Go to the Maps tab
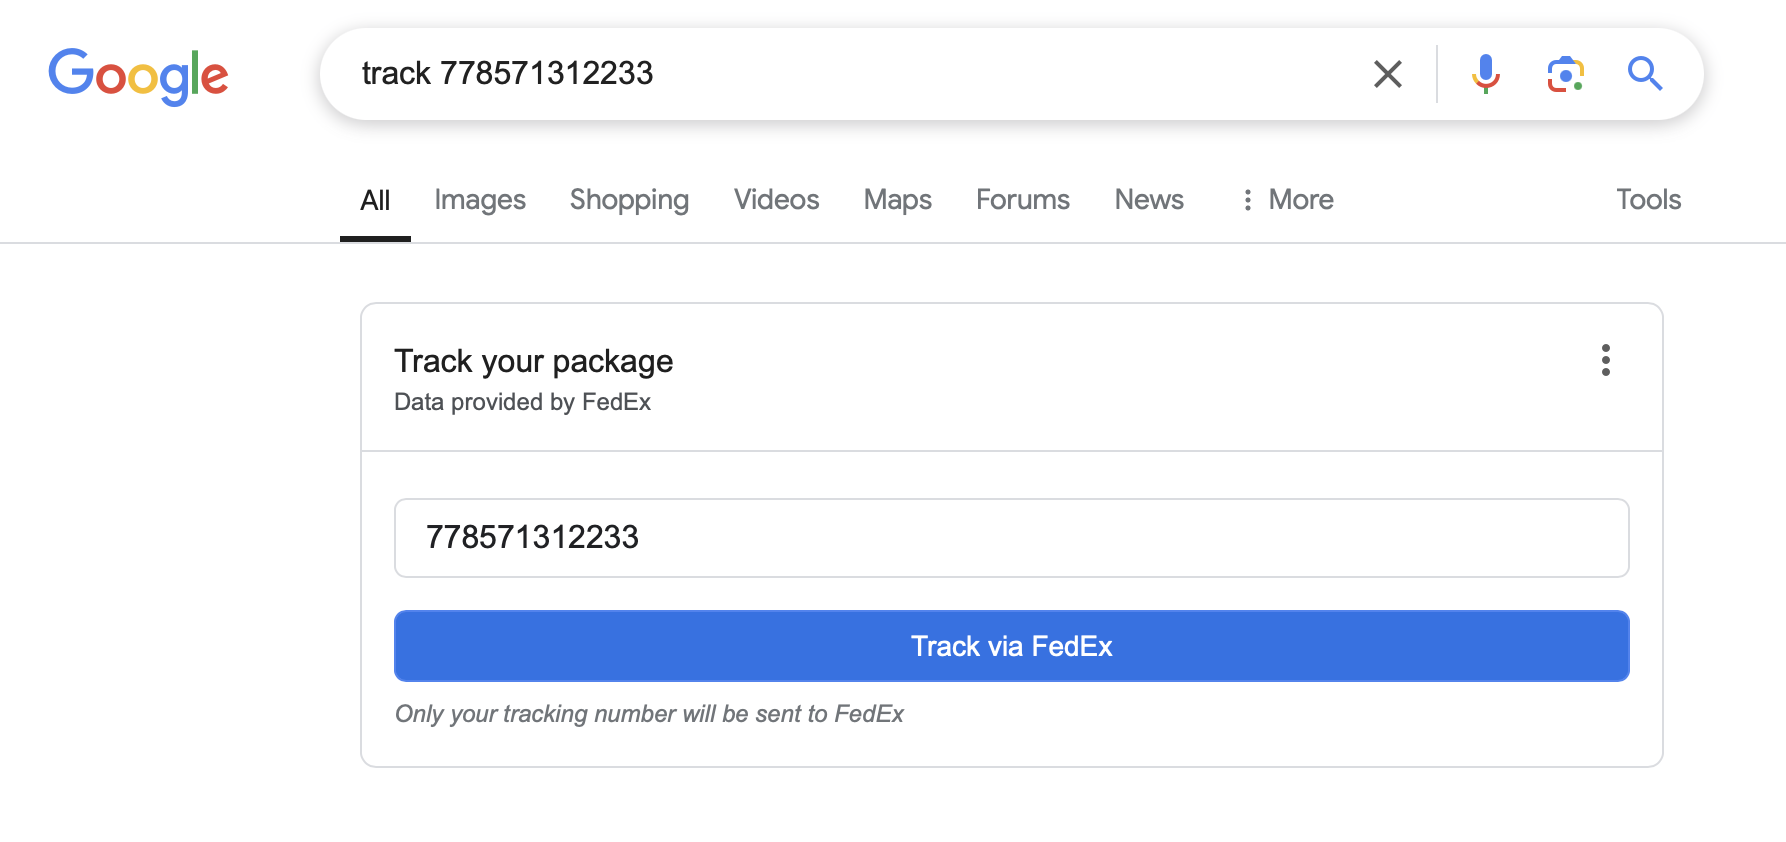1786x842 pixels. (x=897, y=200)
